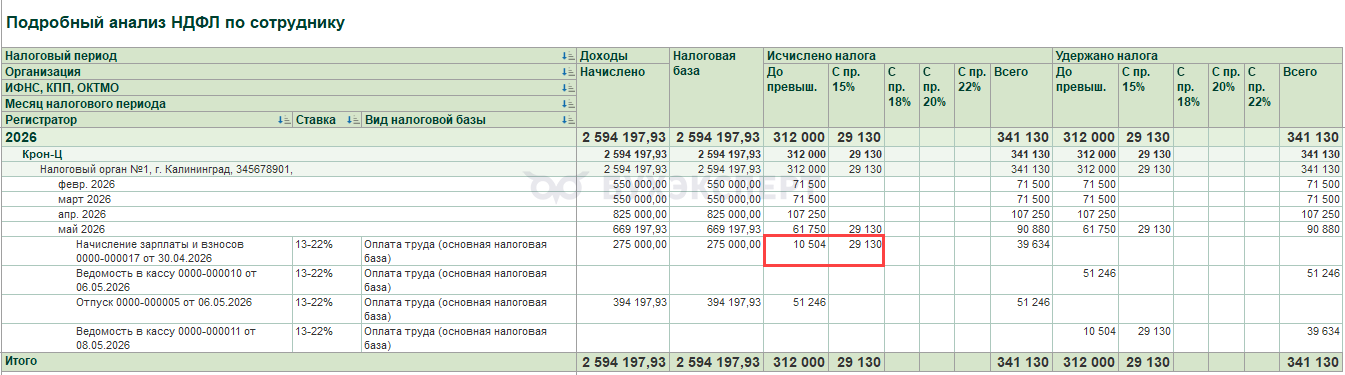Click sort icon for Вид налоговой базы
The width and height of the screenshot is (1345, 375).
click(568, 120)
